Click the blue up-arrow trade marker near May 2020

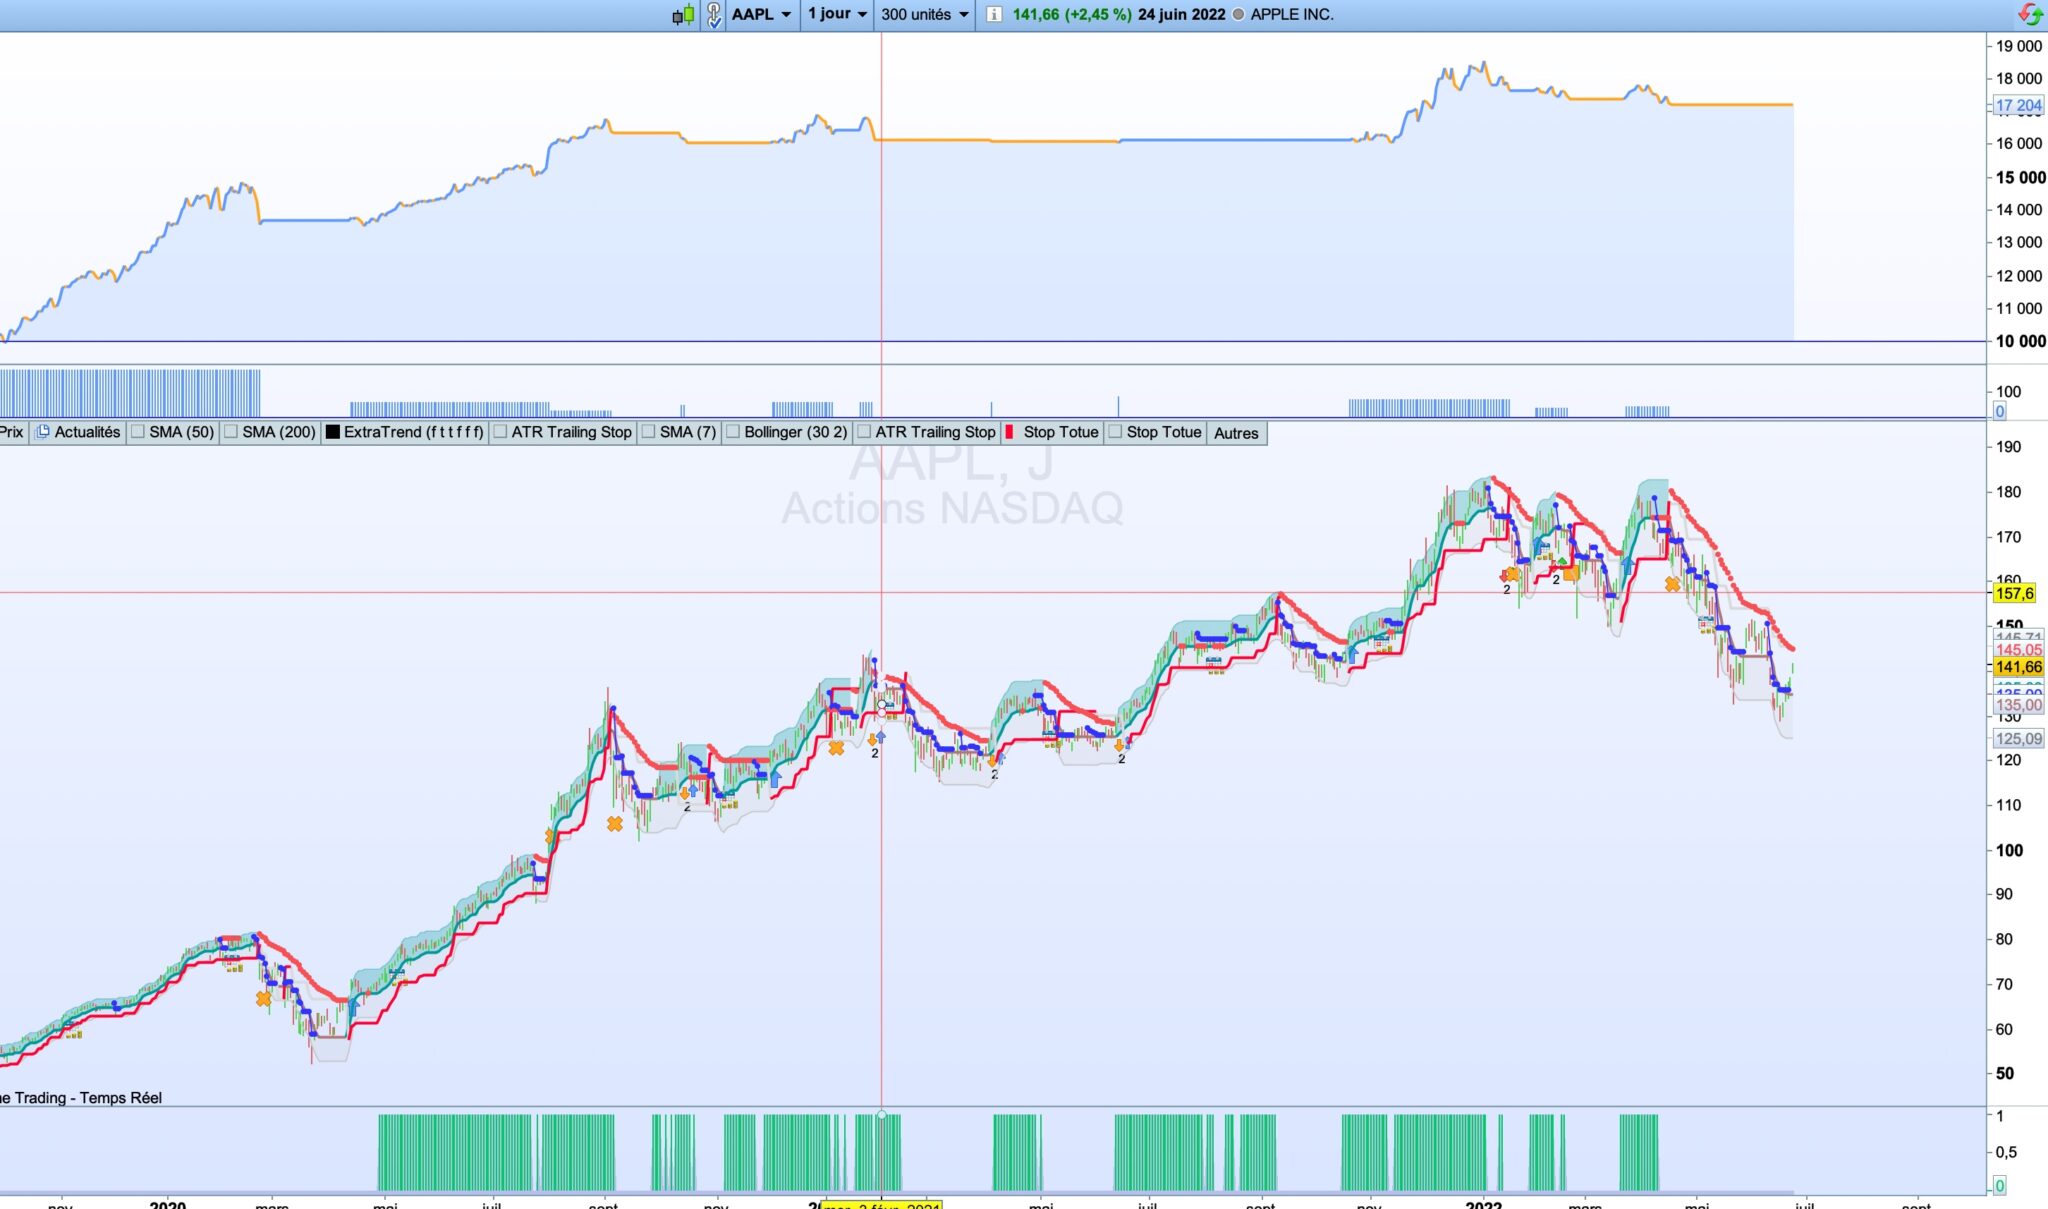tap(353, 1006)
